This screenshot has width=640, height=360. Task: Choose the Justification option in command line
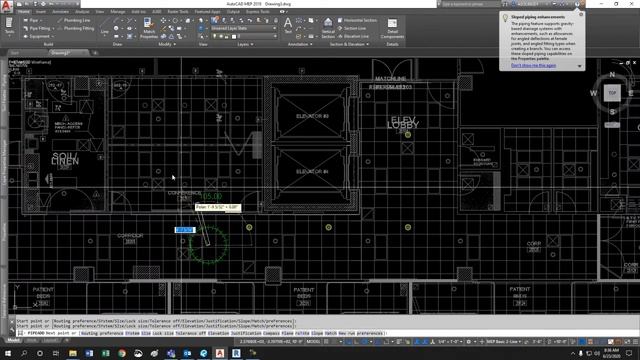tap(246, 333)
